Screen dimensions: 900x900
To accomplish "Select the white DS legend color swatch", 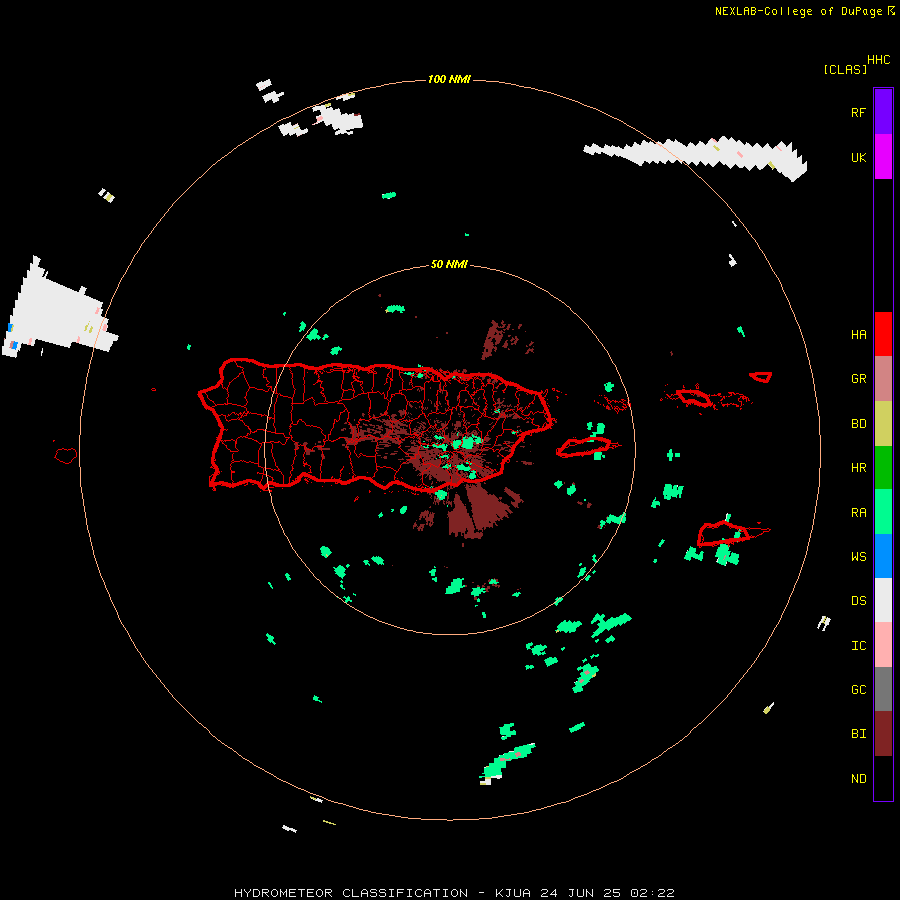I will pos(883,600).
